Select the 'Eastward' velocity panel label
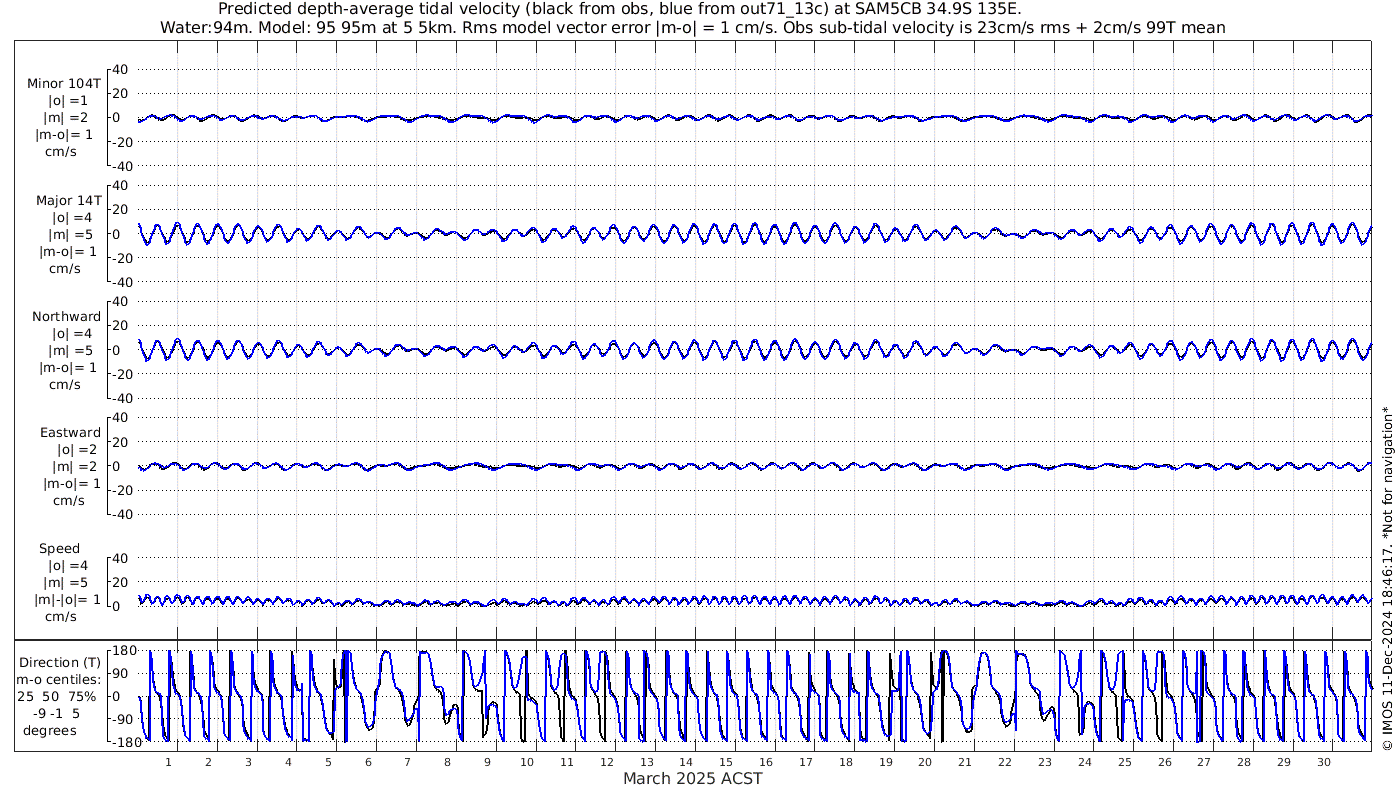Image resolution: width=1400 pixels, height=800 pixels. [70, 433]
